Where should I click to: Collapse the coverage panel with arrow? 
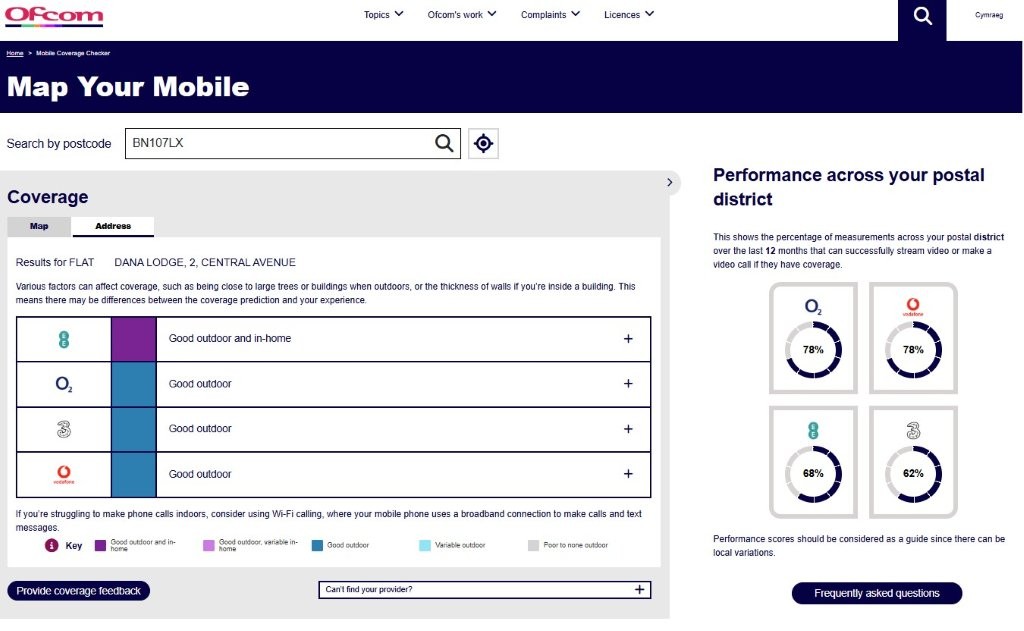(669, 182)
